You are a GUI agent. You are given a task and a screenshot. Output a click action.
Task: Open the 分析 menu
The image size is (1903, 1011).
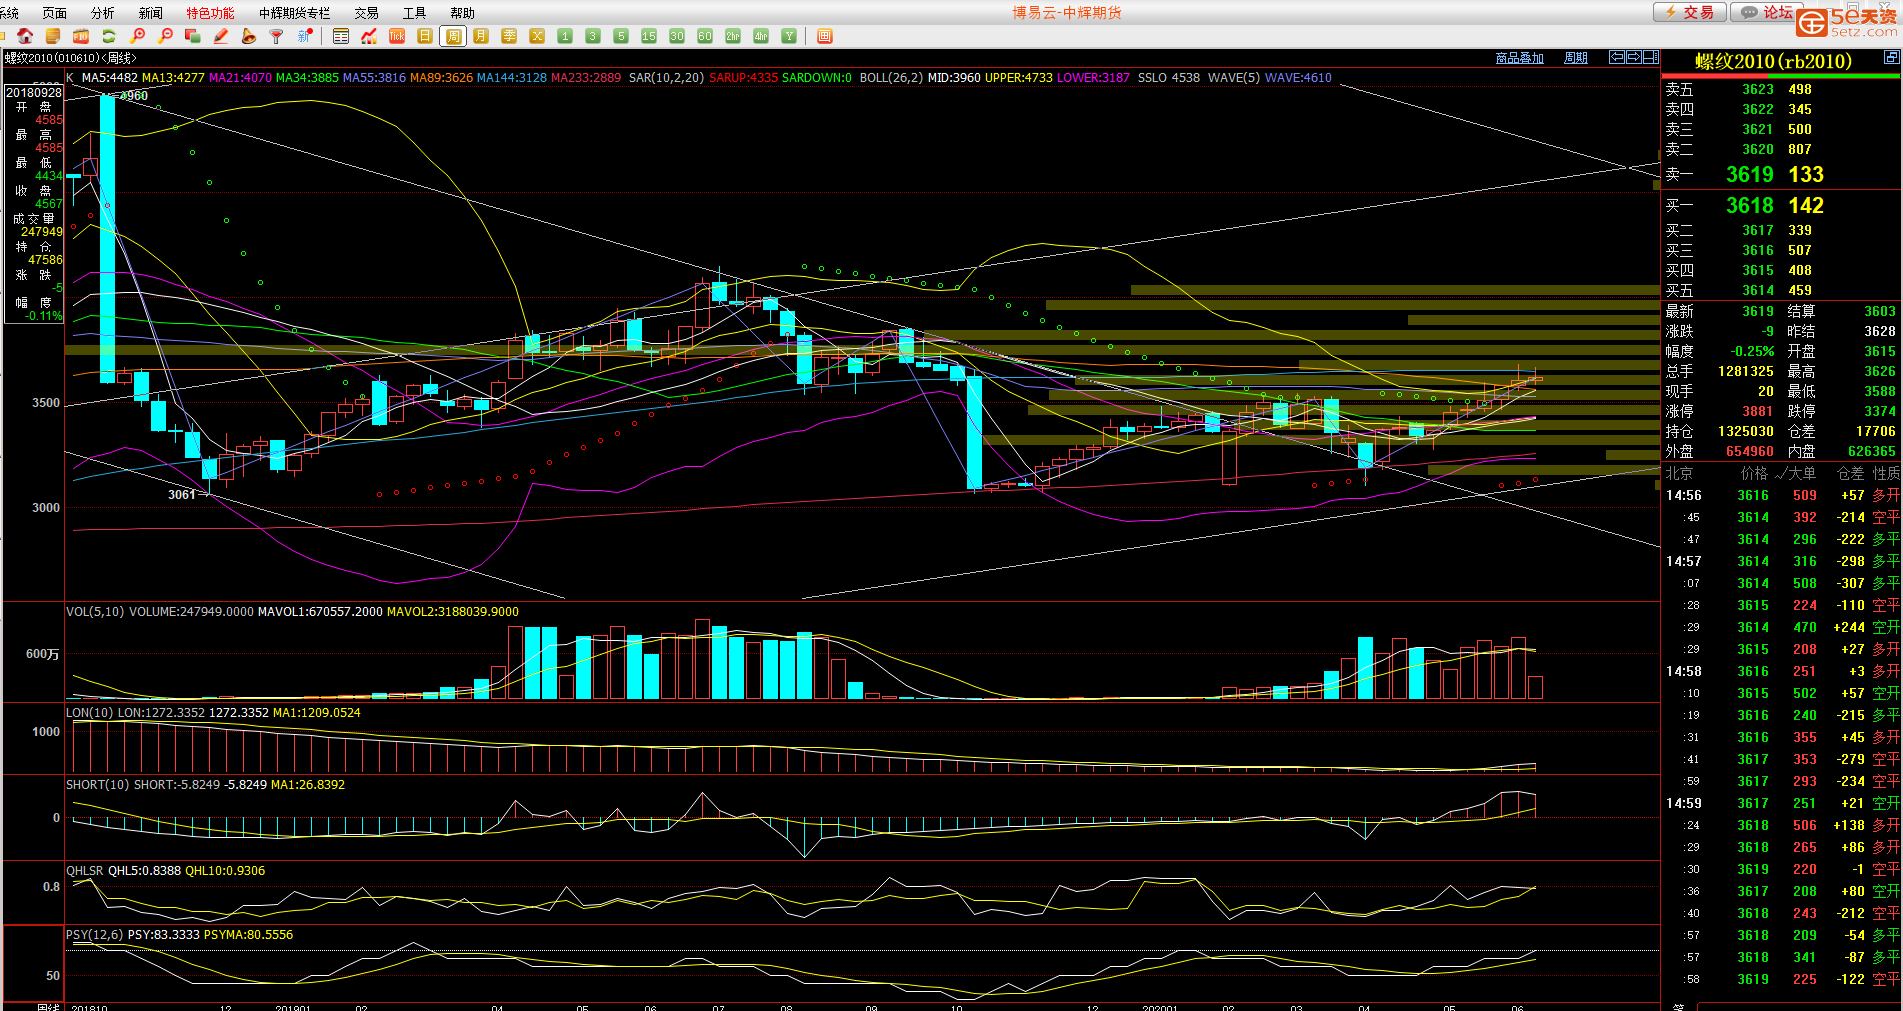coord(103,13)
